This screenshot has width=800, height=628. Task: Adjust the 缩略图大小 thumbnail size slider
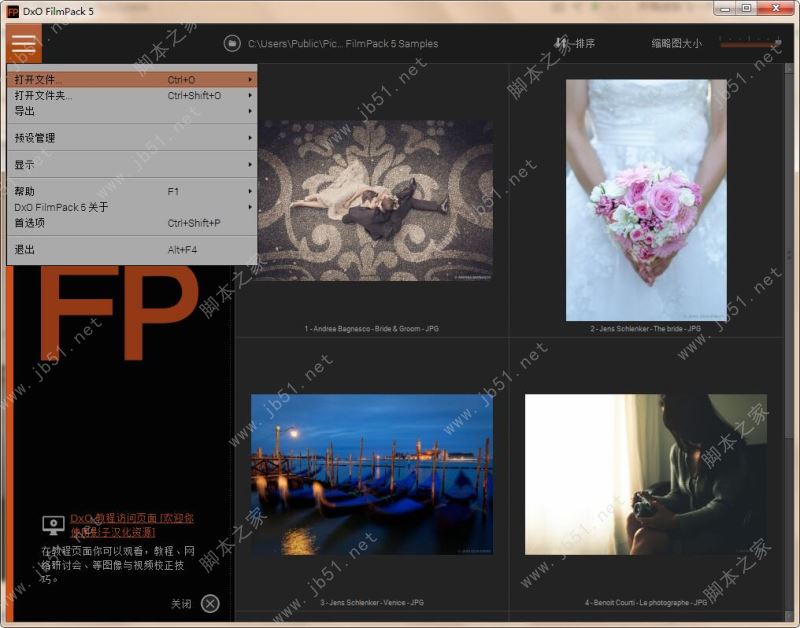(750, 44)
